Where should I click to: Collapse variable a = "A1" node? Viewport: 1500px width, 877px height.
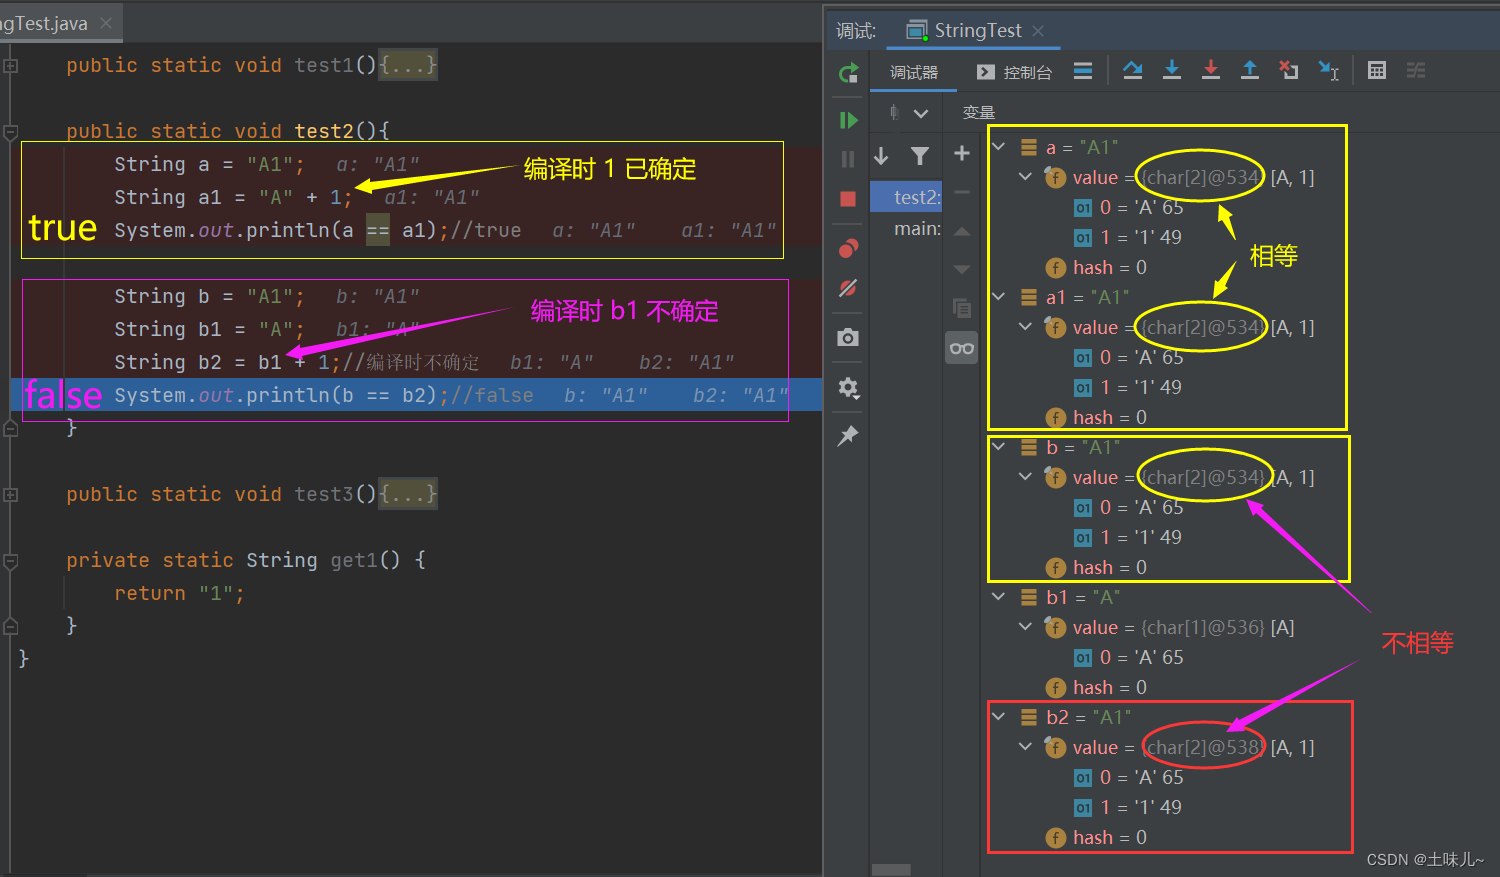(x=998, y=147)
